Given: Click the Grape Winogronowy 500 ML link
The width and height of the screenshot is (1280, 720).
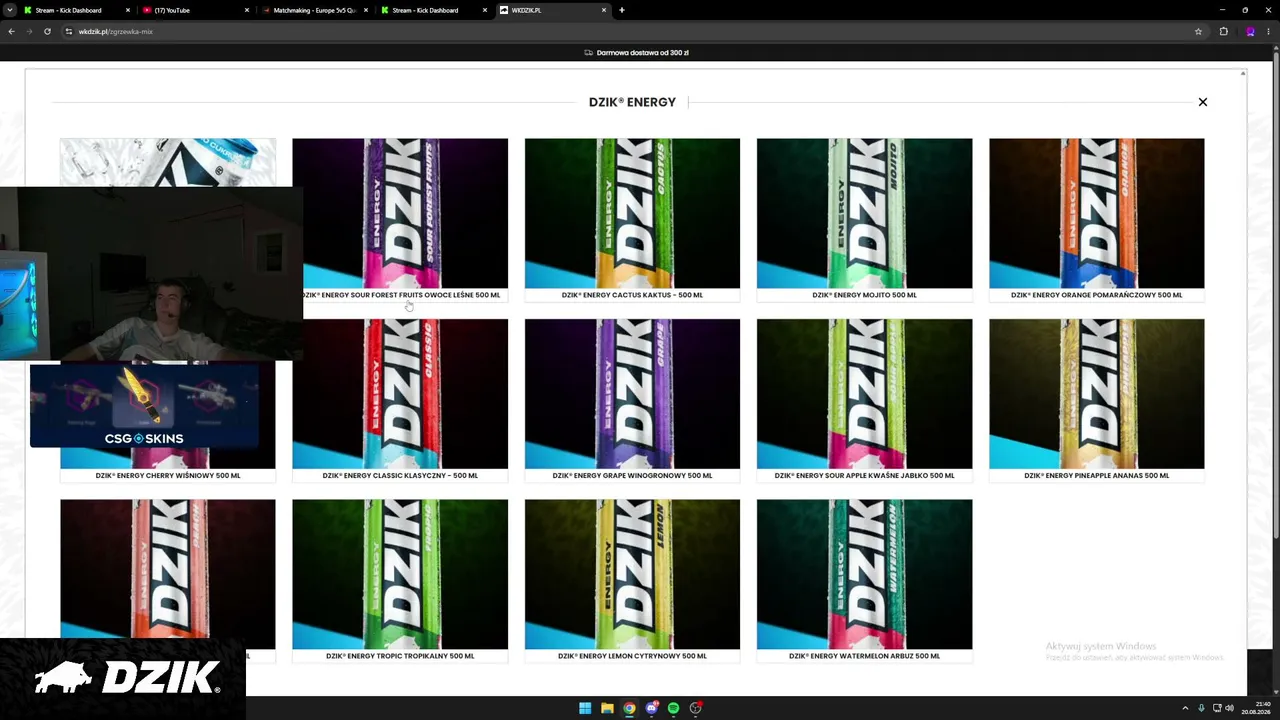Looking at the screenshot, I should 632,476.
